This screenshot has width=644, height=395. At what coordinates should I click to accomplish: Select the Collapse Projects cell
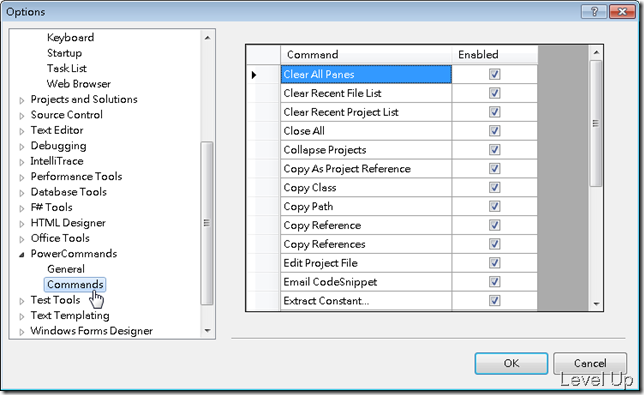366,150
